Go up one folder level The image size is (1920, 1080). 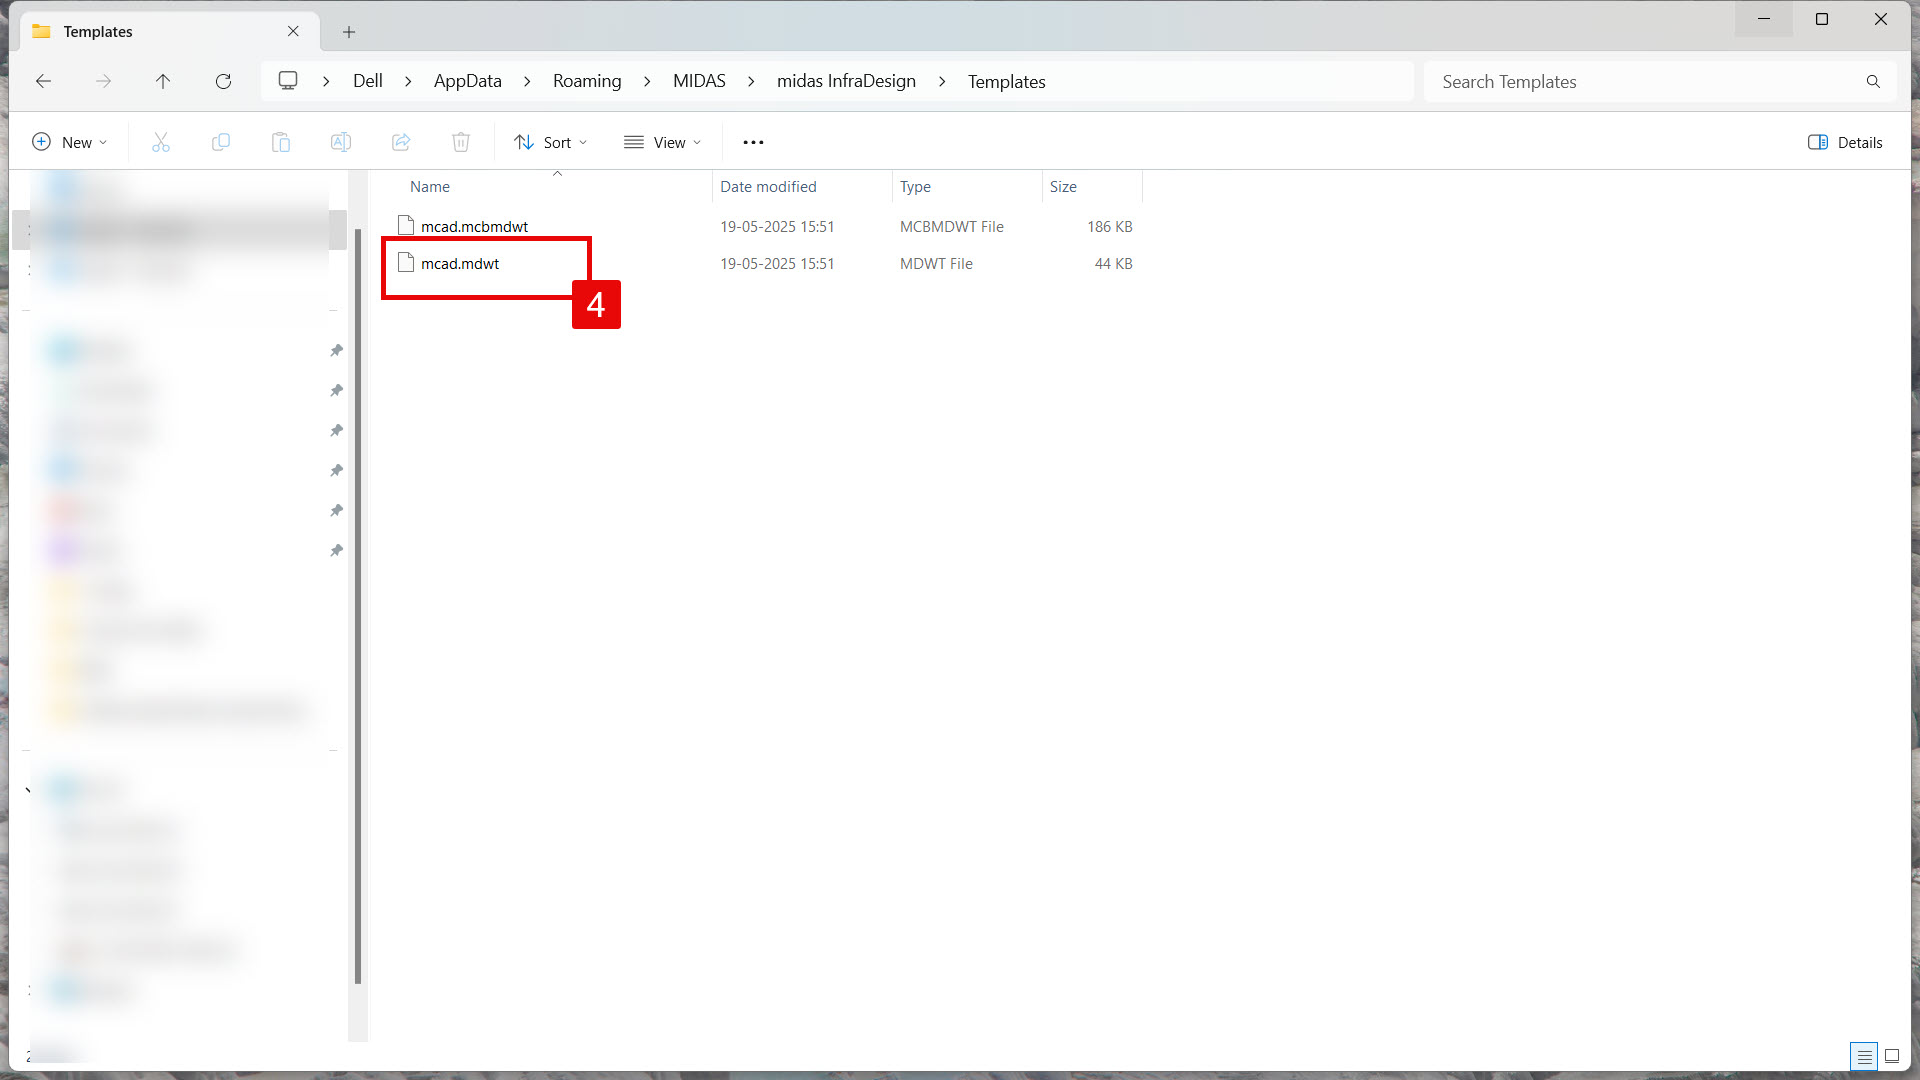pos(163,81)
